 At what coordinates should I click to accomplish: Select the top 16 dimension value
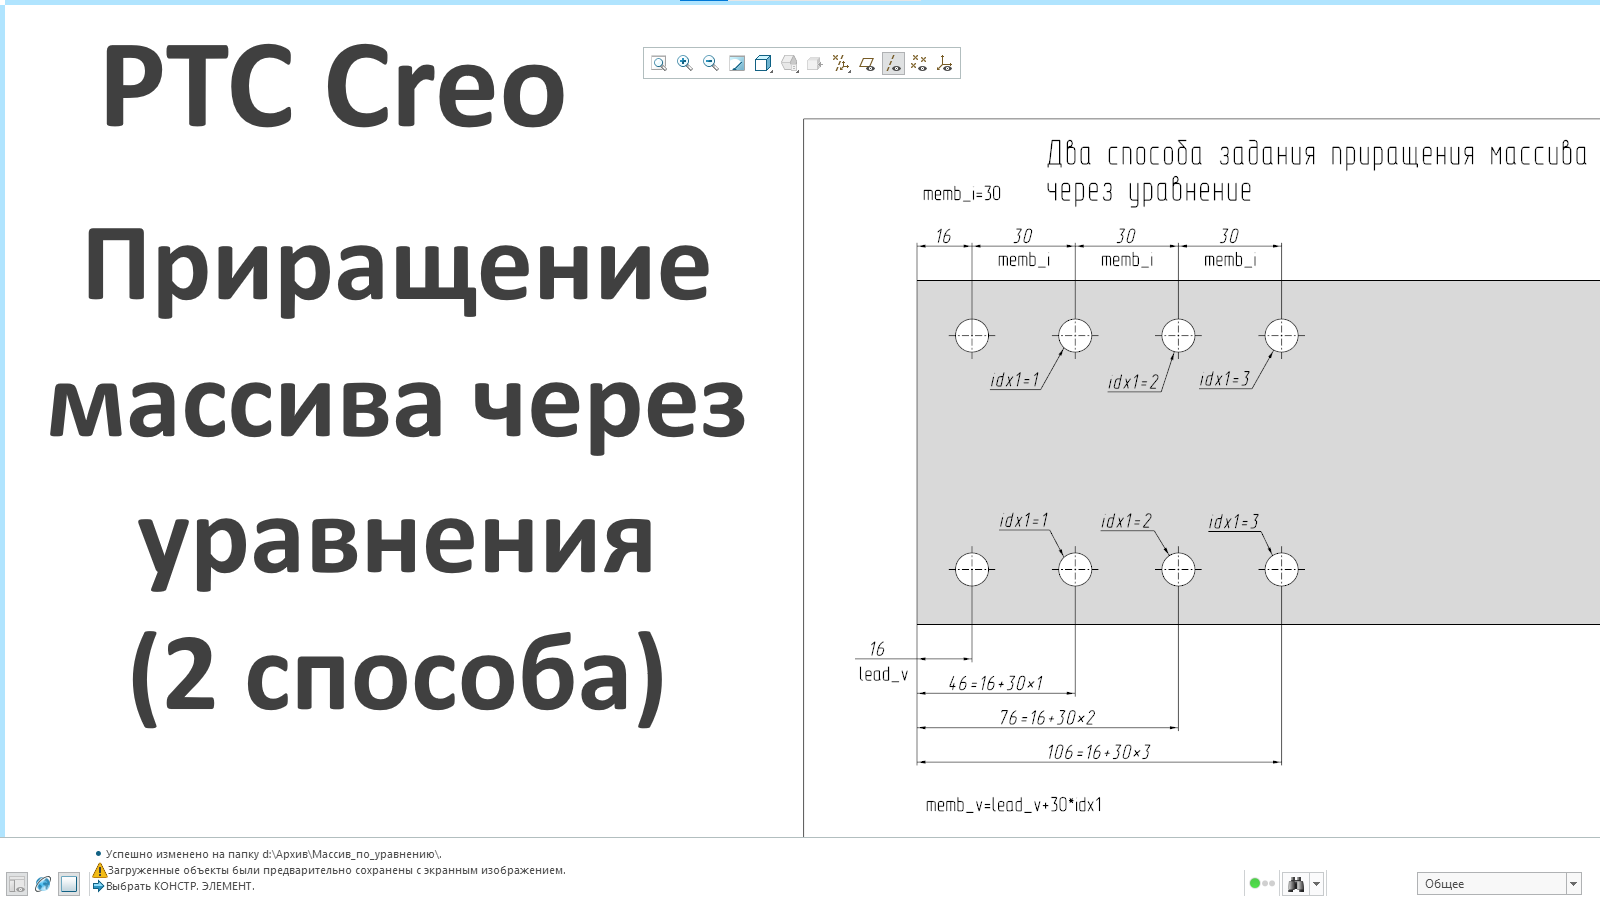click(x=943, y=236)
